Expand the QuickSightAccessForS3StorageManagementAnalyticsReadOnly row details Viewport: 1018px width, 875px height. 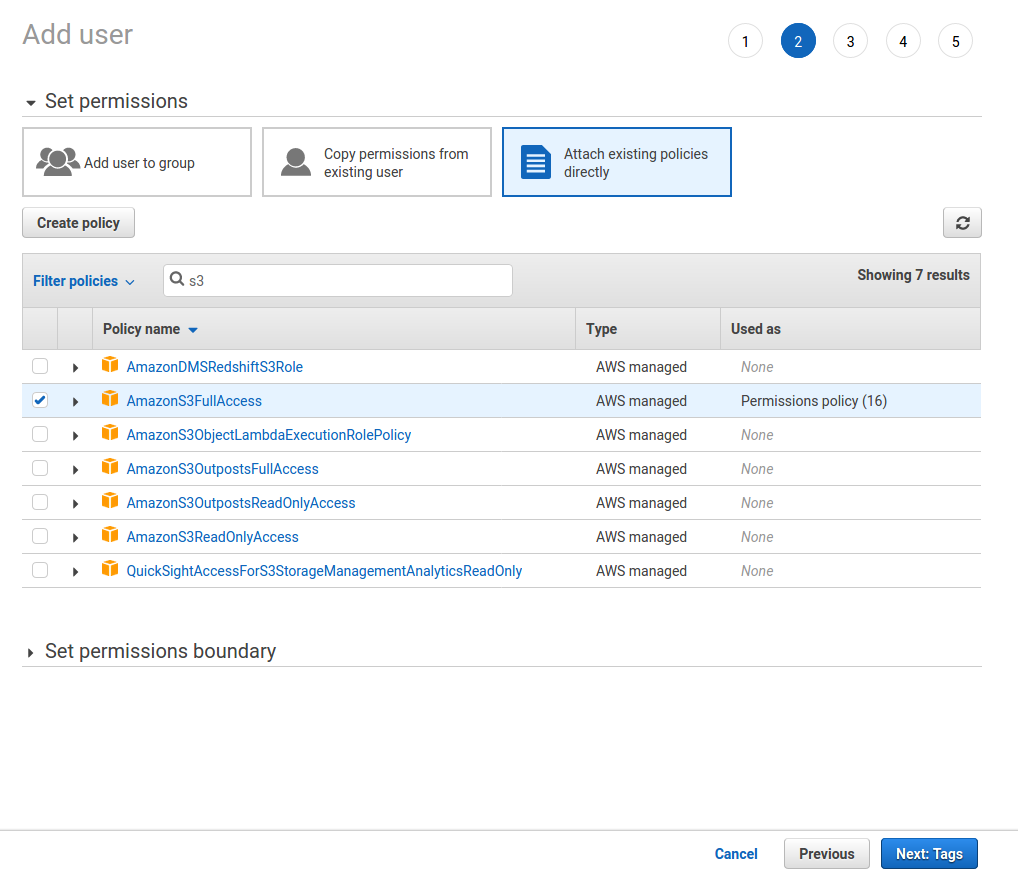(x=75, y=571)
